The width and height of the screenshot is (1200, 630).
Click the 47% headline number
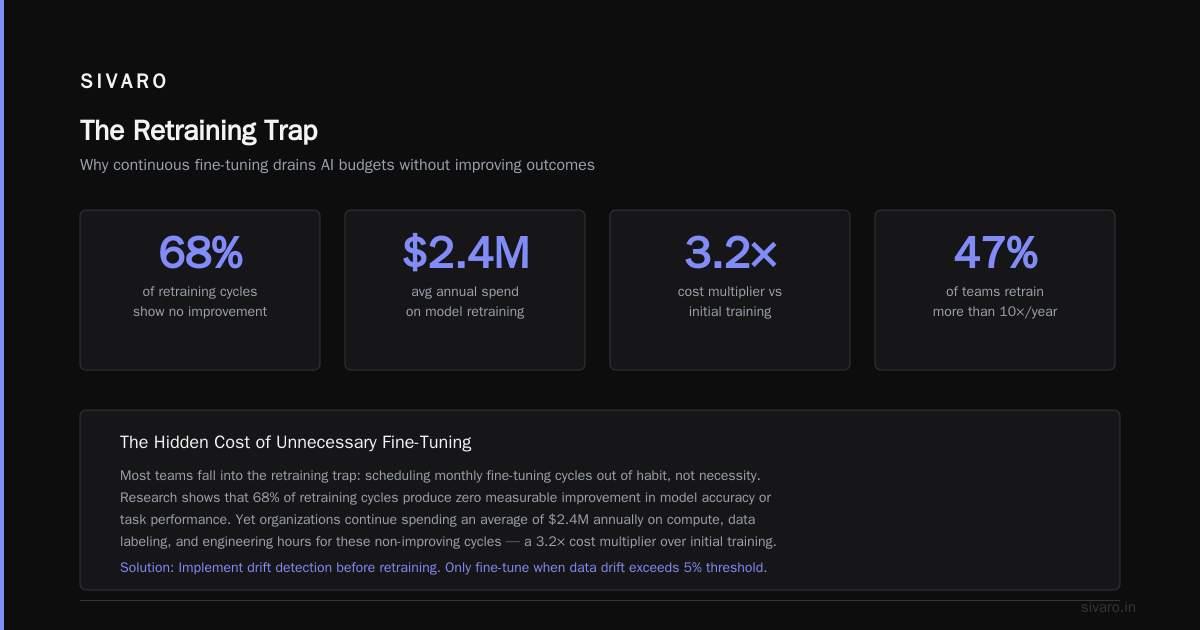point(995,253)
